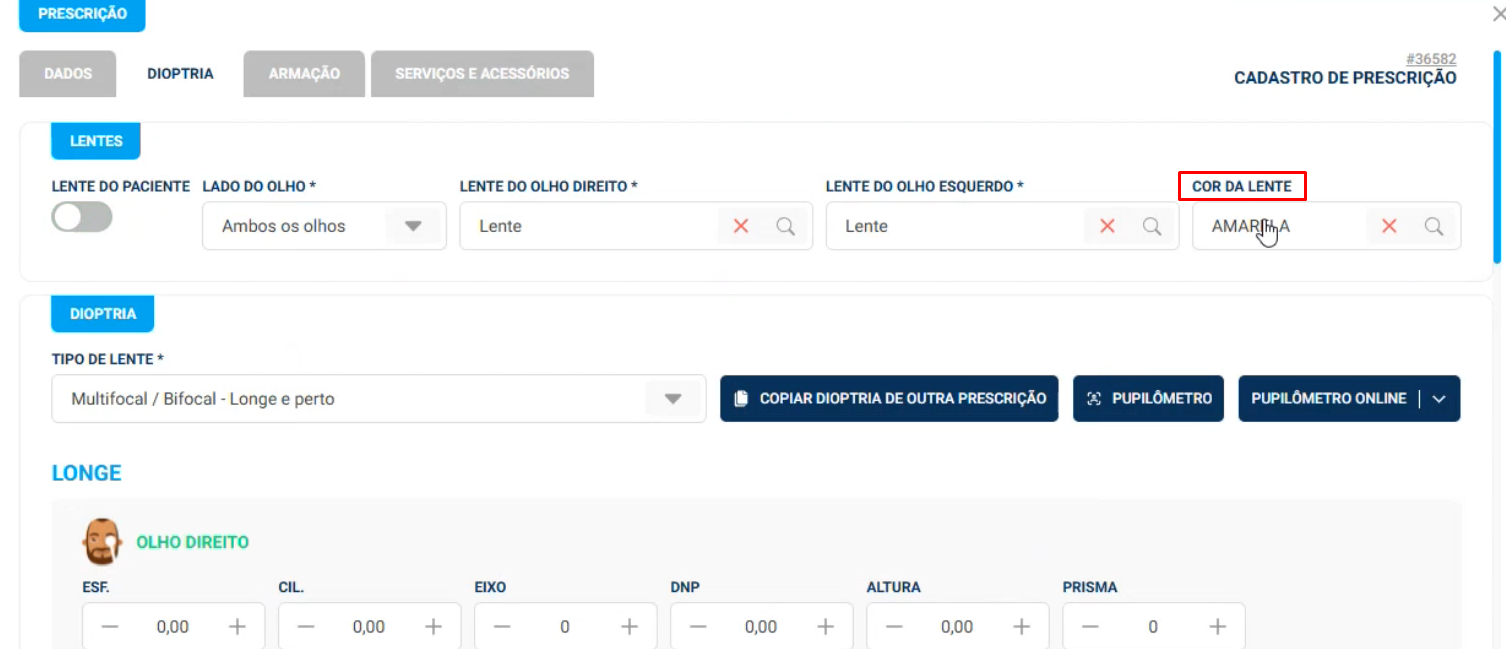The image size is (1506, 649).
Task: Toggle the Lente do Paciente switch
Action: [x=82, y=217]
